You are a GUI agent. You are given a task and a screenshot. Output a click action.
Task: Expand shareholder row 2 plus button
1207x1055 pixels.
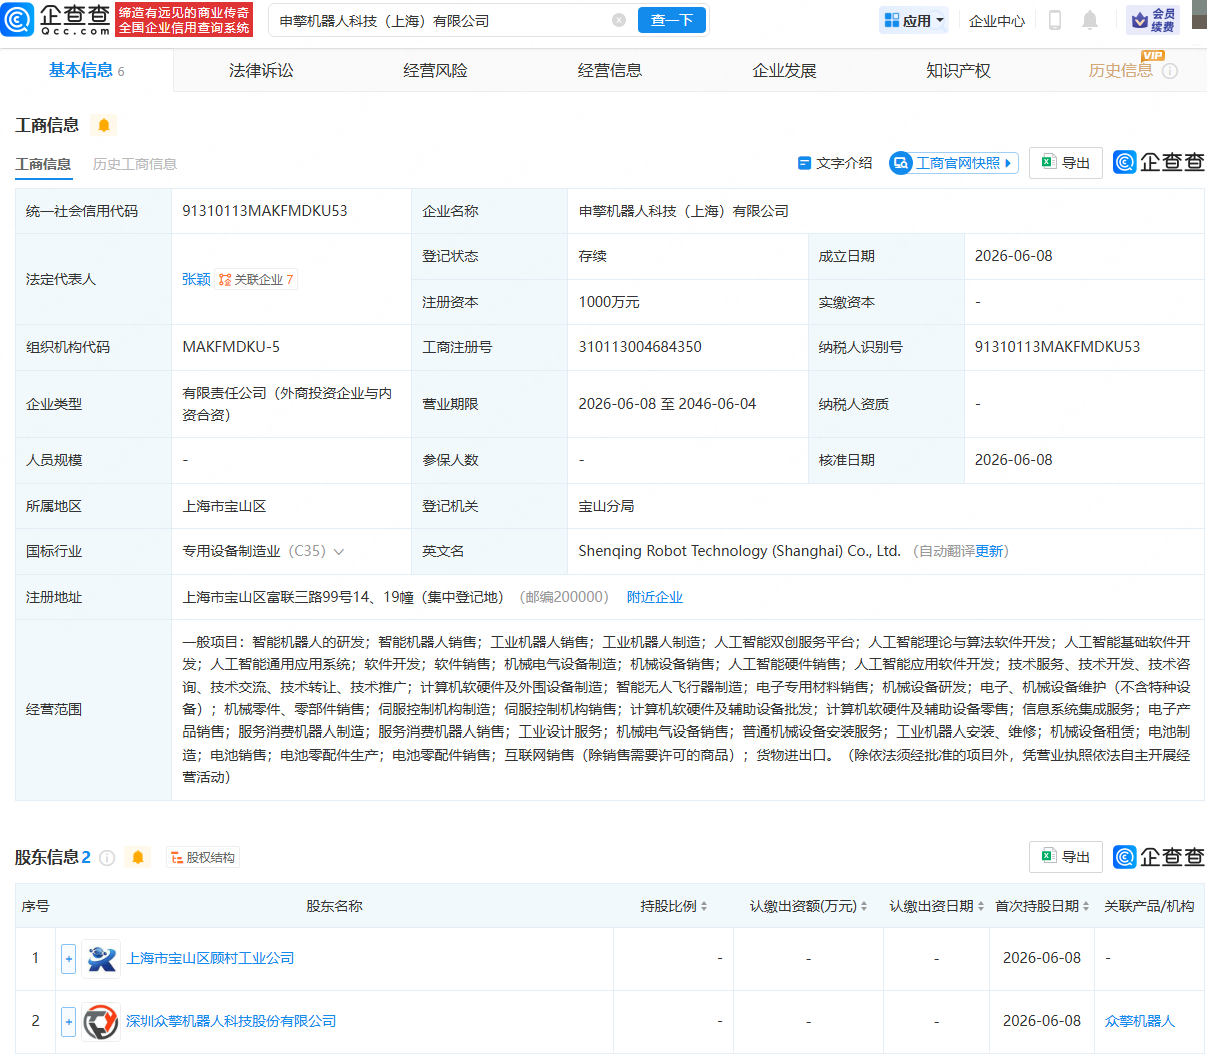pos(68,1022)
